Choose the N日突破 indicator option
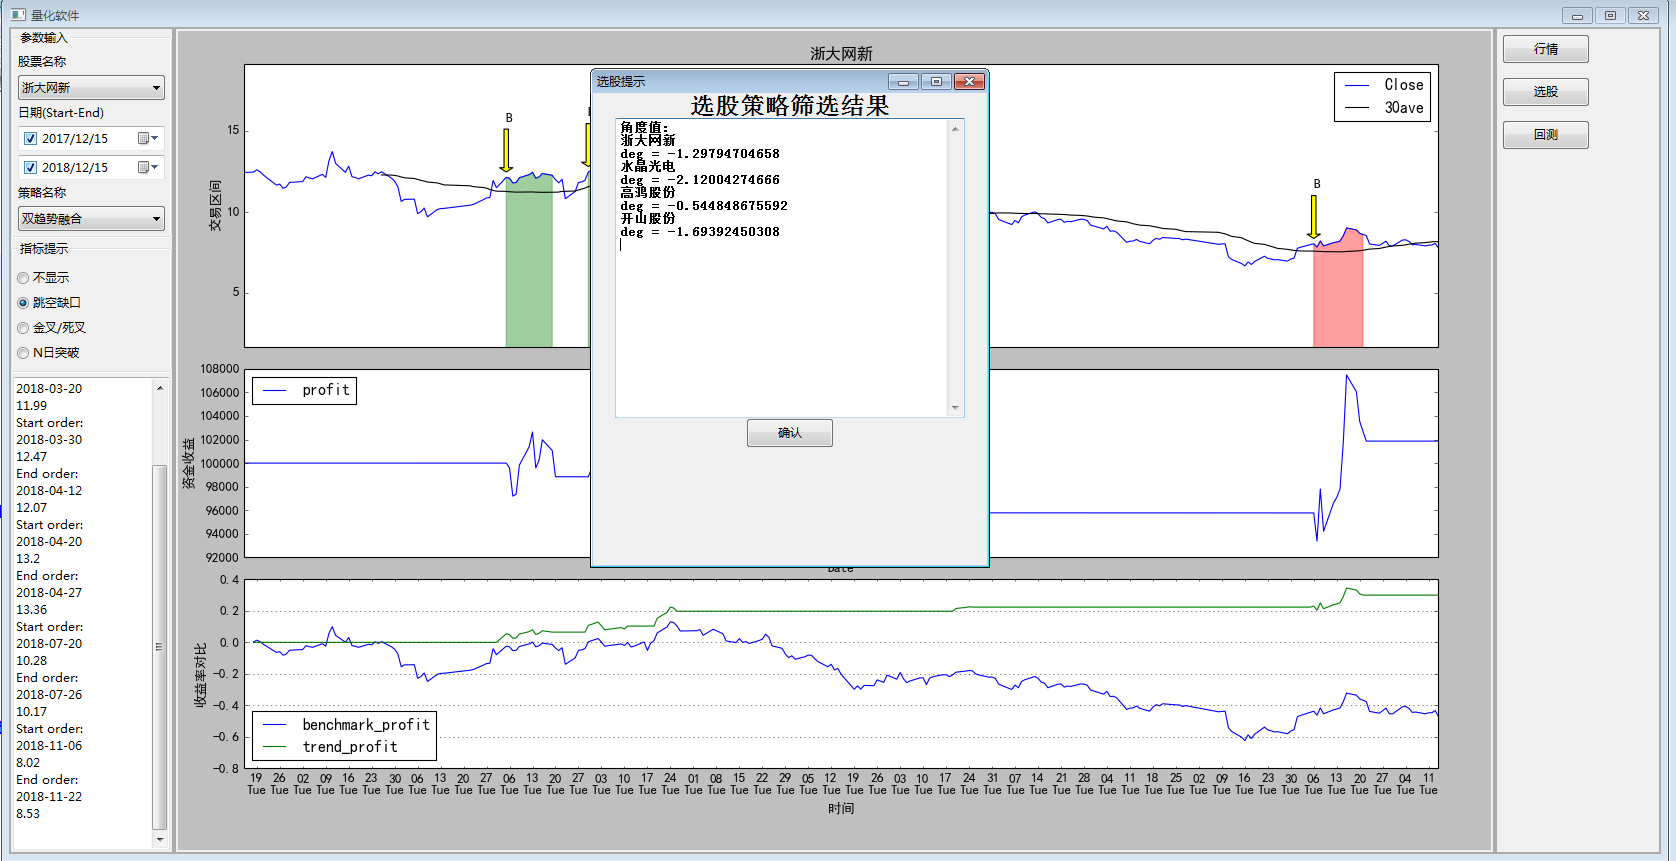 coord(23,353)
